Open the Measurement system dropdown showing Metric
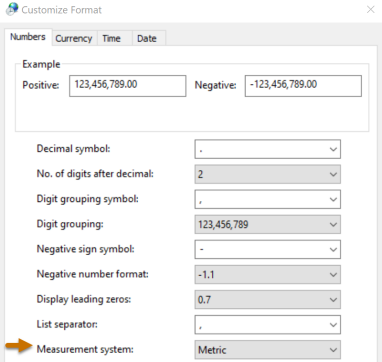 tap(267, 350)
